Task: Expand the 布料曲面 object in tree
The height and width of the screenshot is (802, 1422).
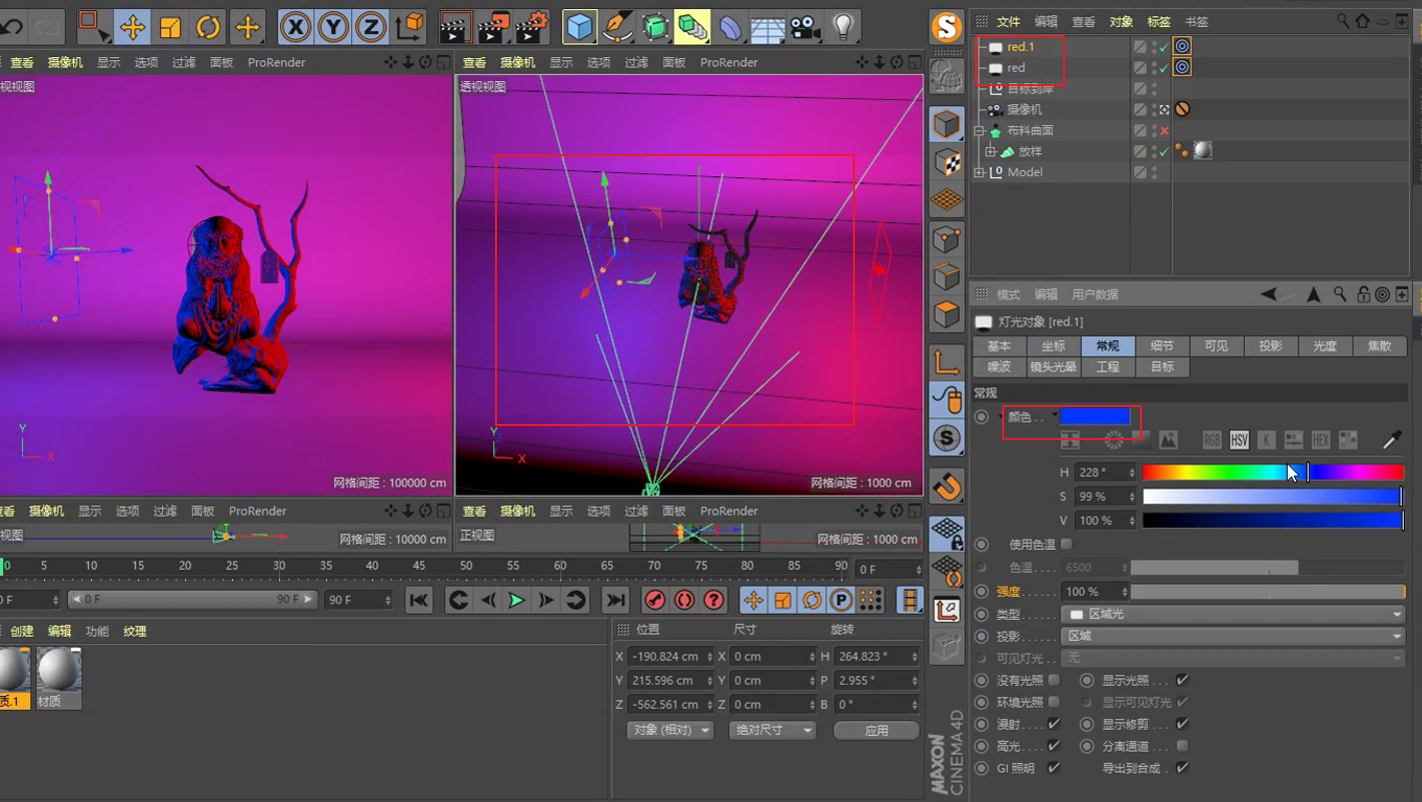Action: (980, 131)
